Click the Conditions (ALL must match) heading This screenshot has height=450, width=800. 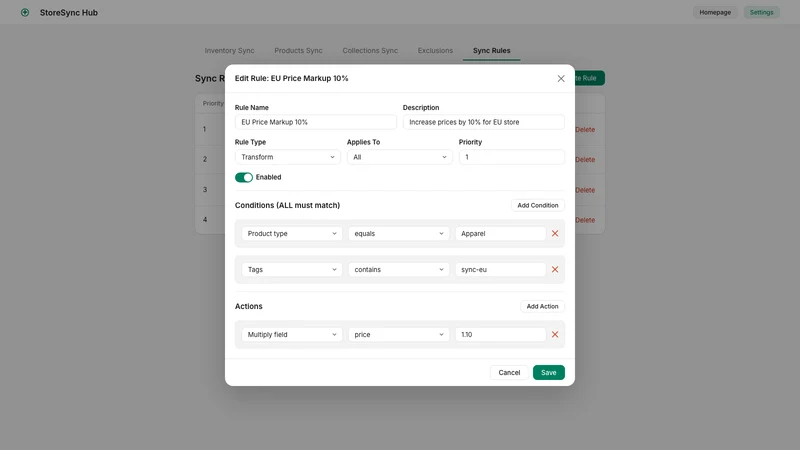(x=287, y=205)
